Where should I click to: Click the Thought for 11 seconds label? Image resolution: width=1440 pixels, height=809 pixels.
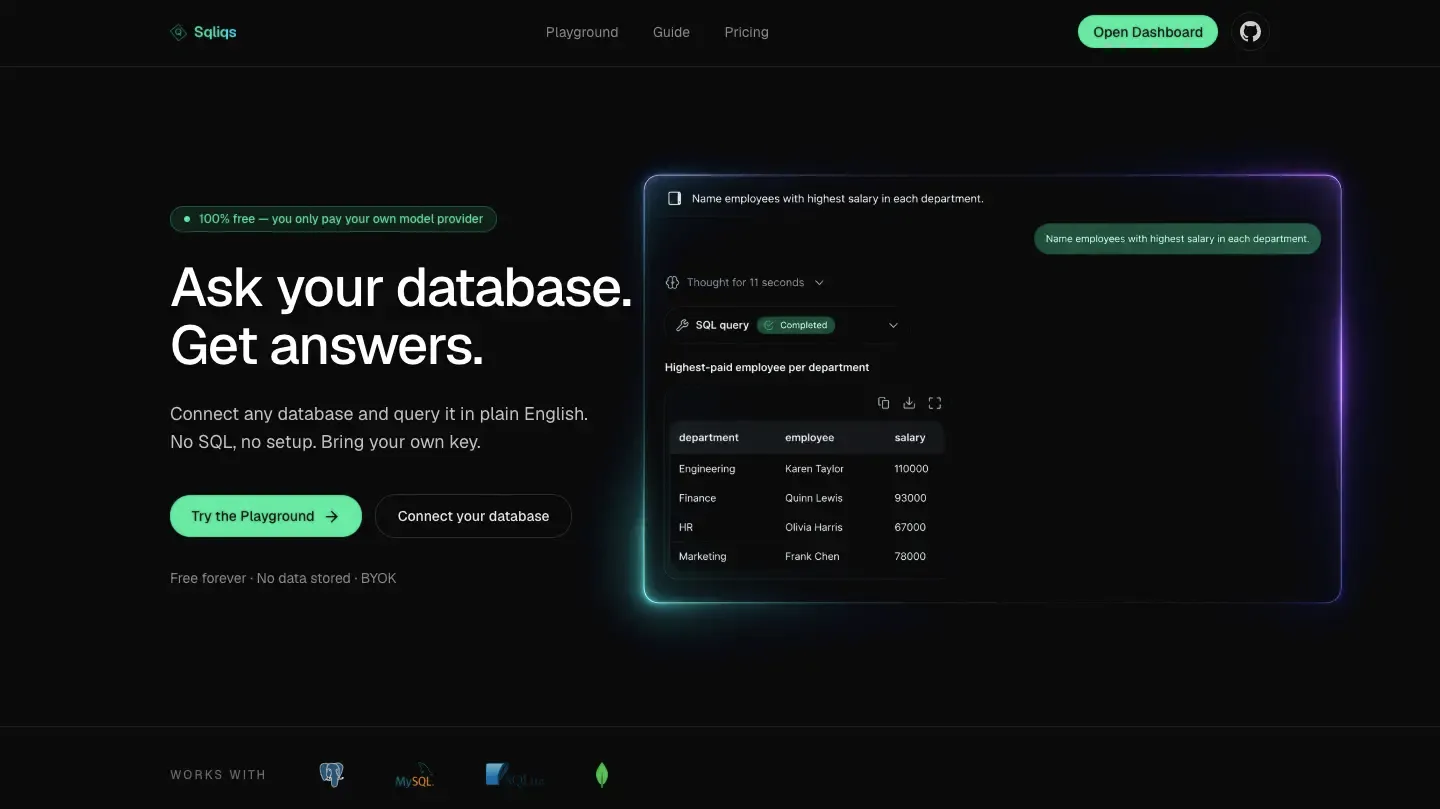pyautogui.click(x=745, y=283)
